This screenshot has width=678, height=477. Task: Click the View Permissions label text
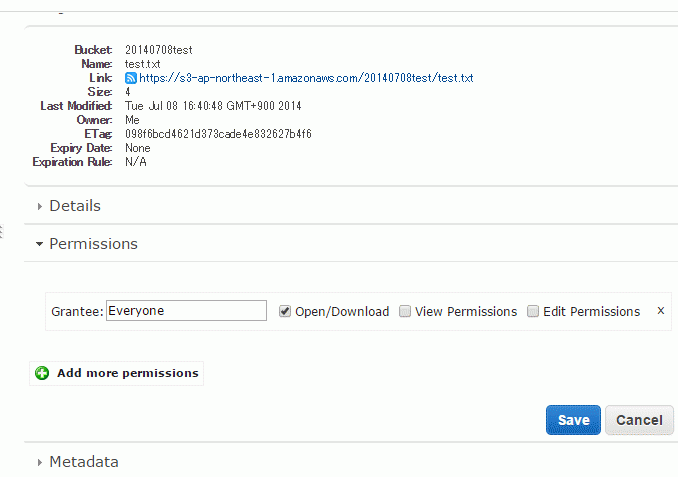tap(466, 311)
